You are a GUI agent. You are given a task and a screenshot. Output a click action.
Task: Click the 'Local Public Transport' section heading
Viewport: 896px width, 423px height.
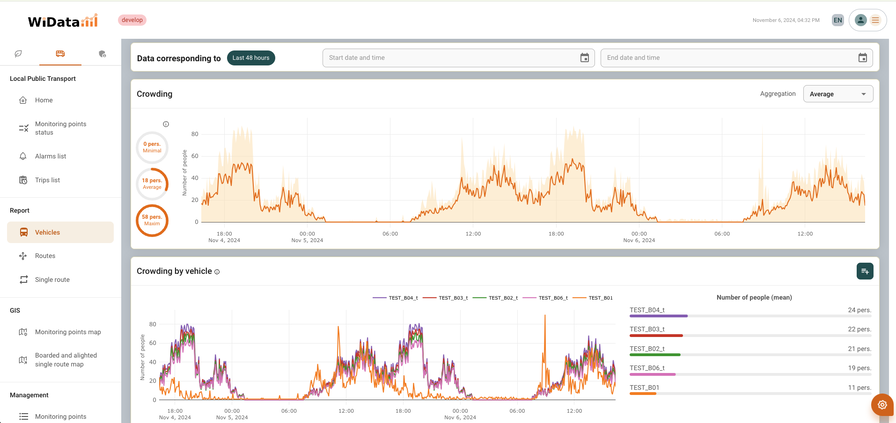(43, 79)
